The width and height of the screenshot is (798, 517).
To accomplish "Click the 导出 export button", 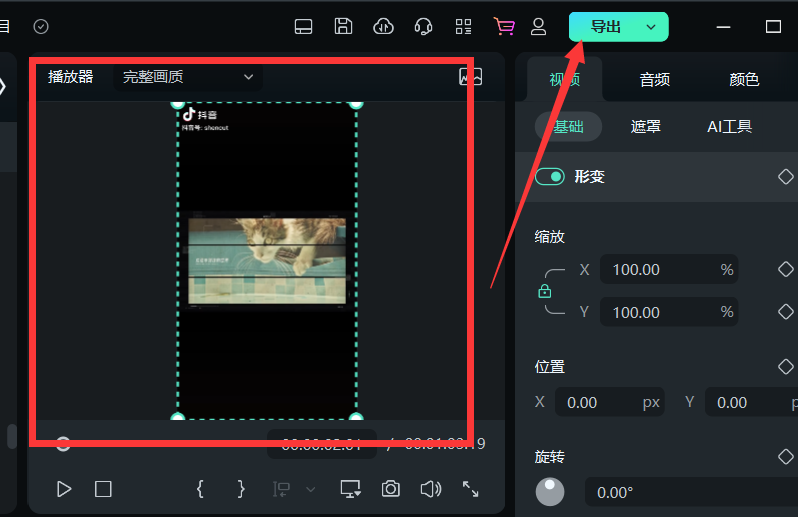I will tap(605, 27).
